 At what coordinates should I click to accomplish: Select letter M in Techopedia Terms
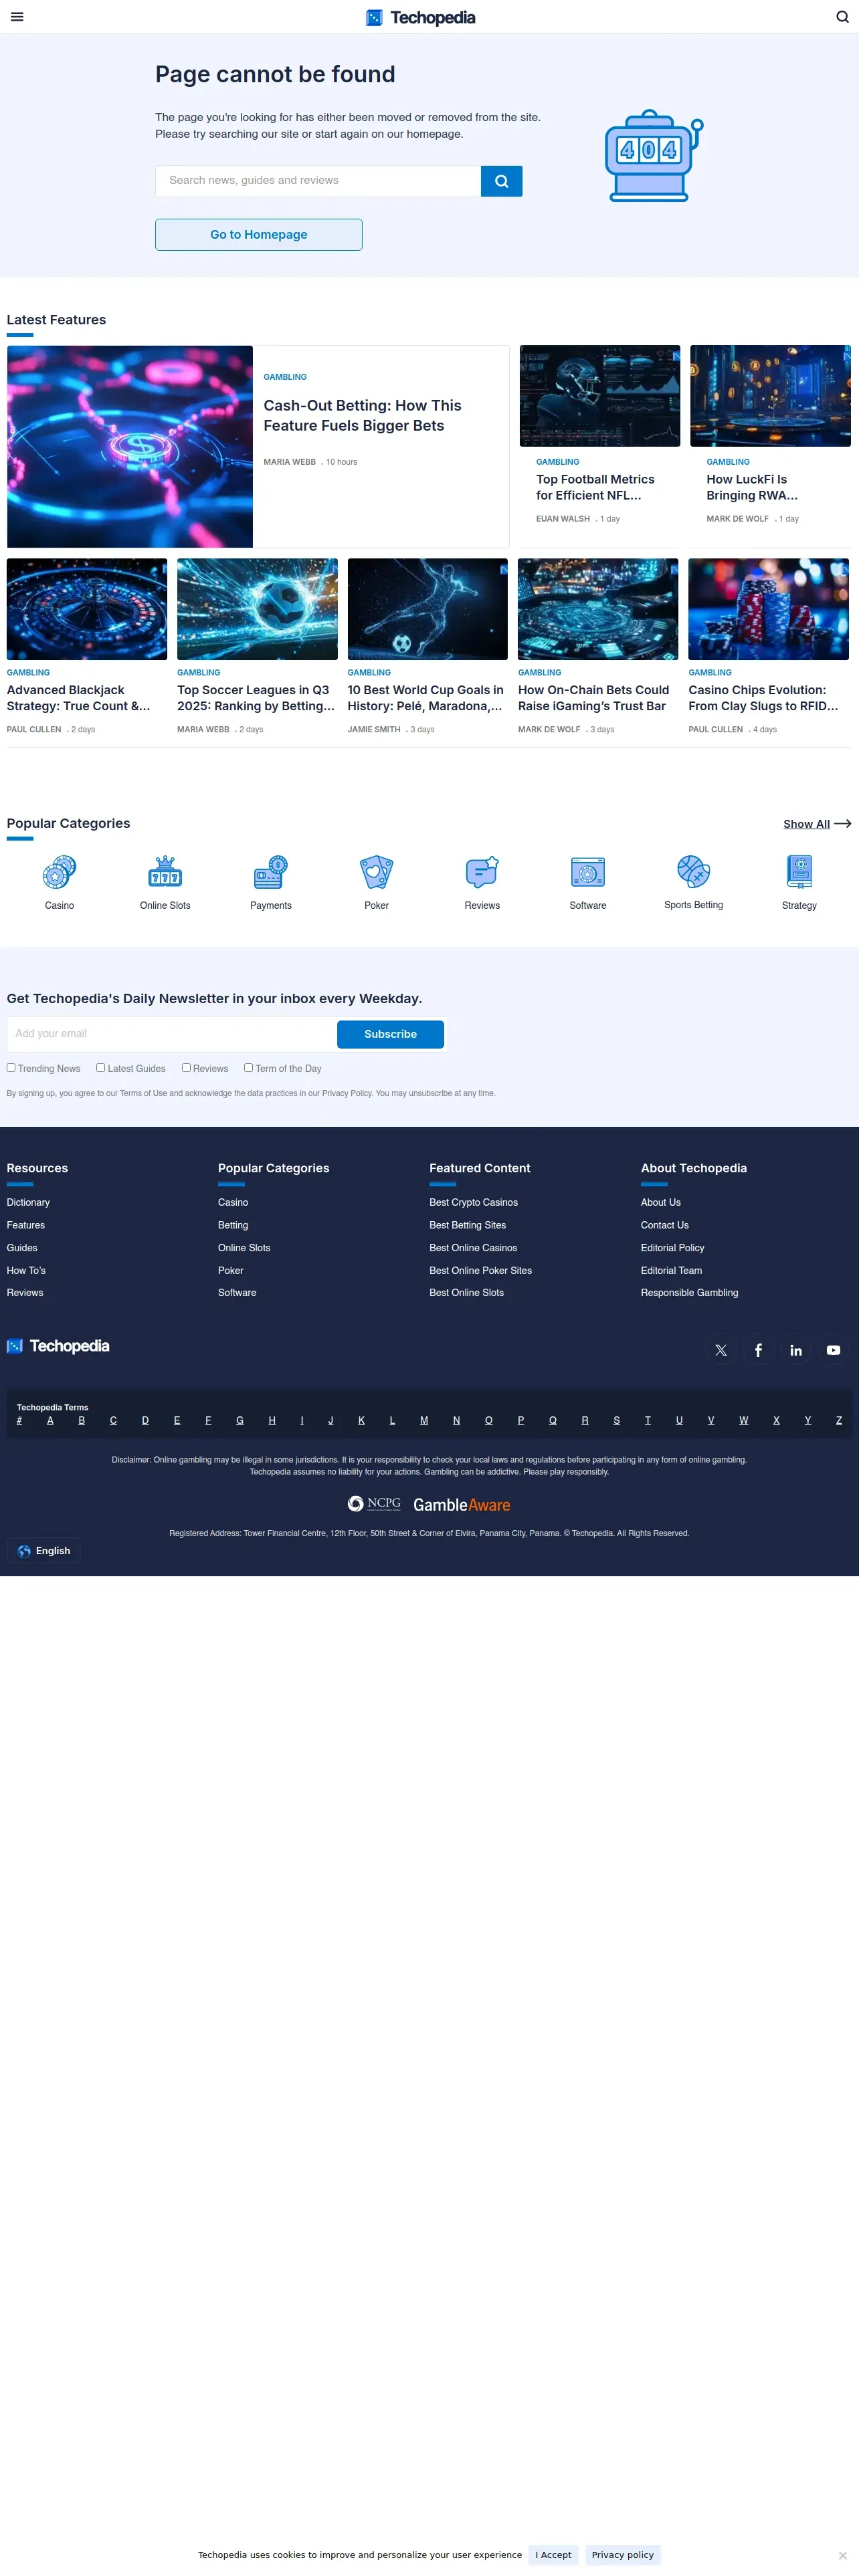(x=424, y=1421)
